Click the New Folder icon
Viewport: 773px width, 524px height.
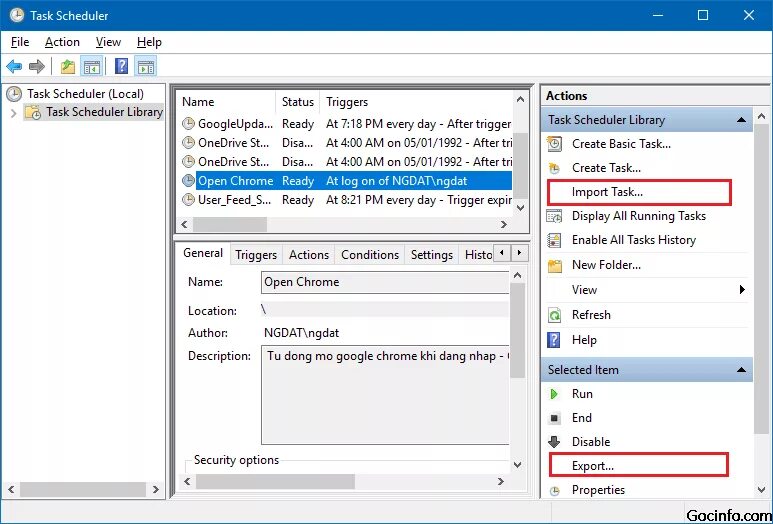(555, 265)
